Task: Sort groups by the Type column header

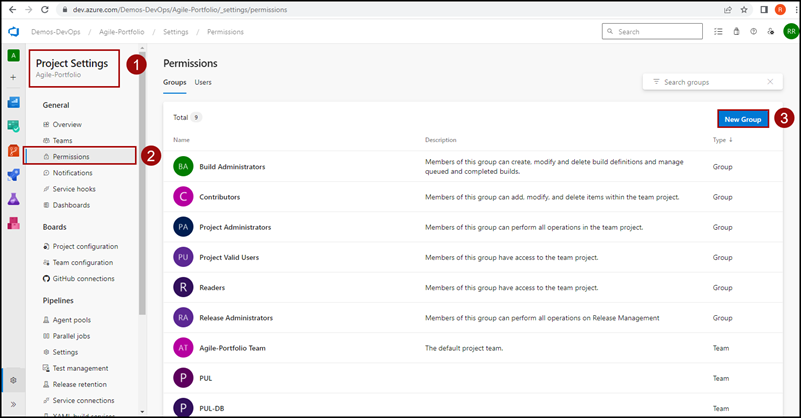Action: (x=722, y=140)
